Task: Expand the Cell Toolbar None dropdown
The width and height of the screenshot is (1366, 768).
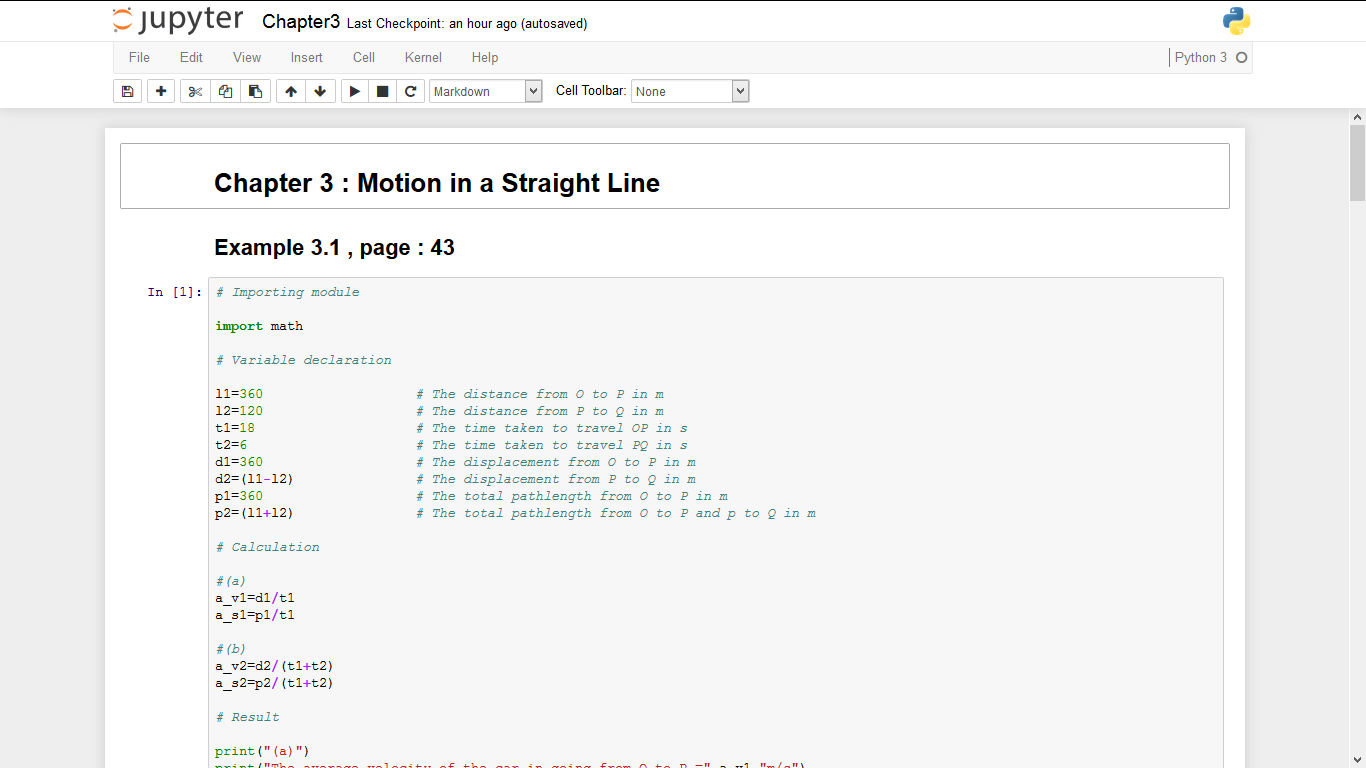Action: [x=689, y=91]
